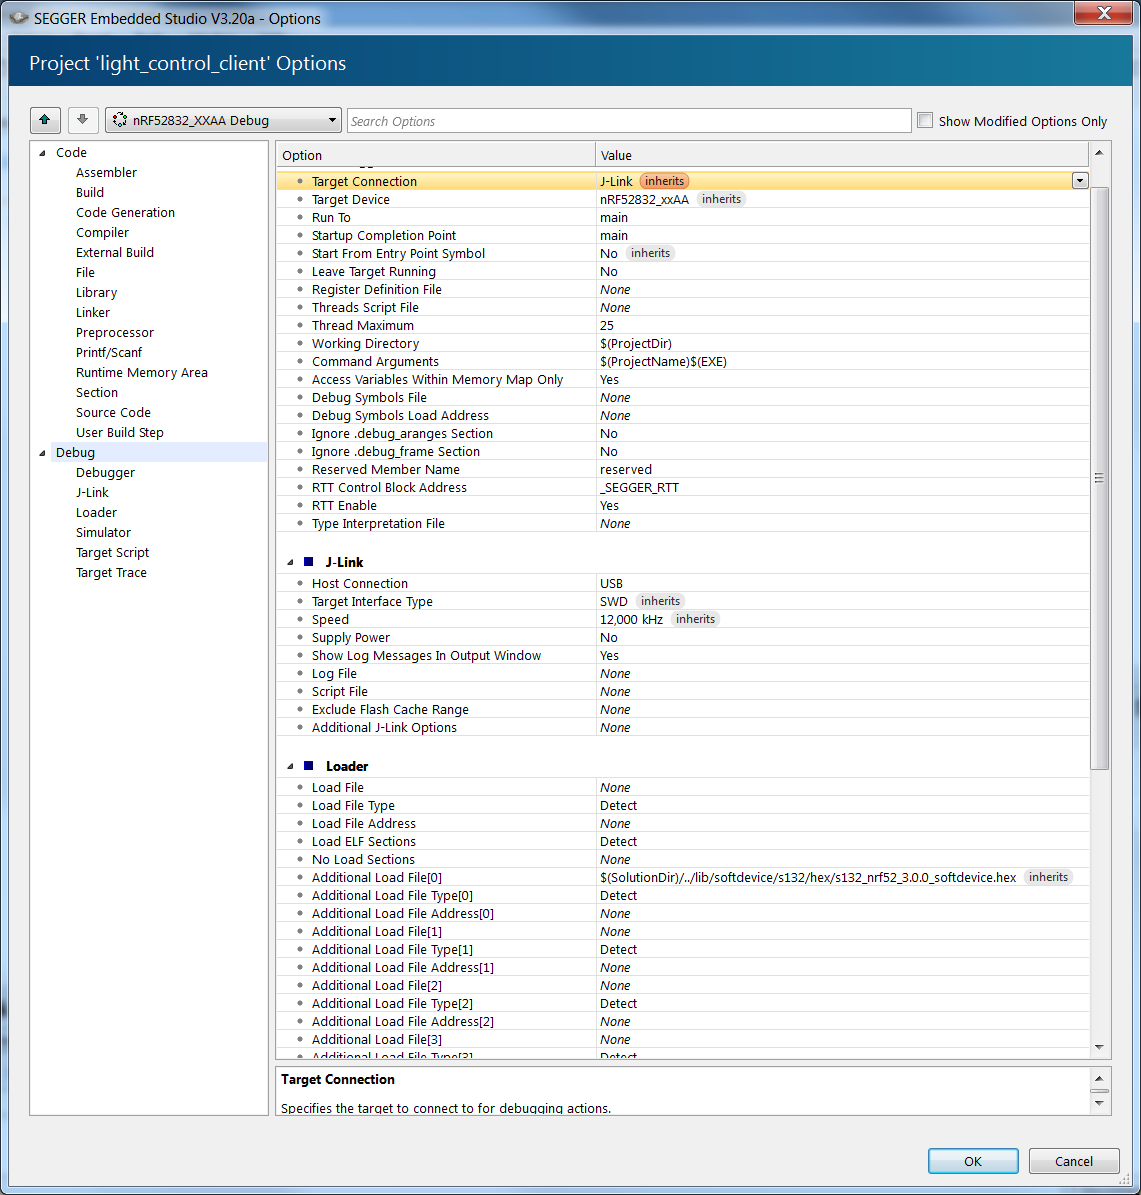Viewport: 1141px width, 1195px height.
Task: Click the Search Options field
Action: coord(629,121)
